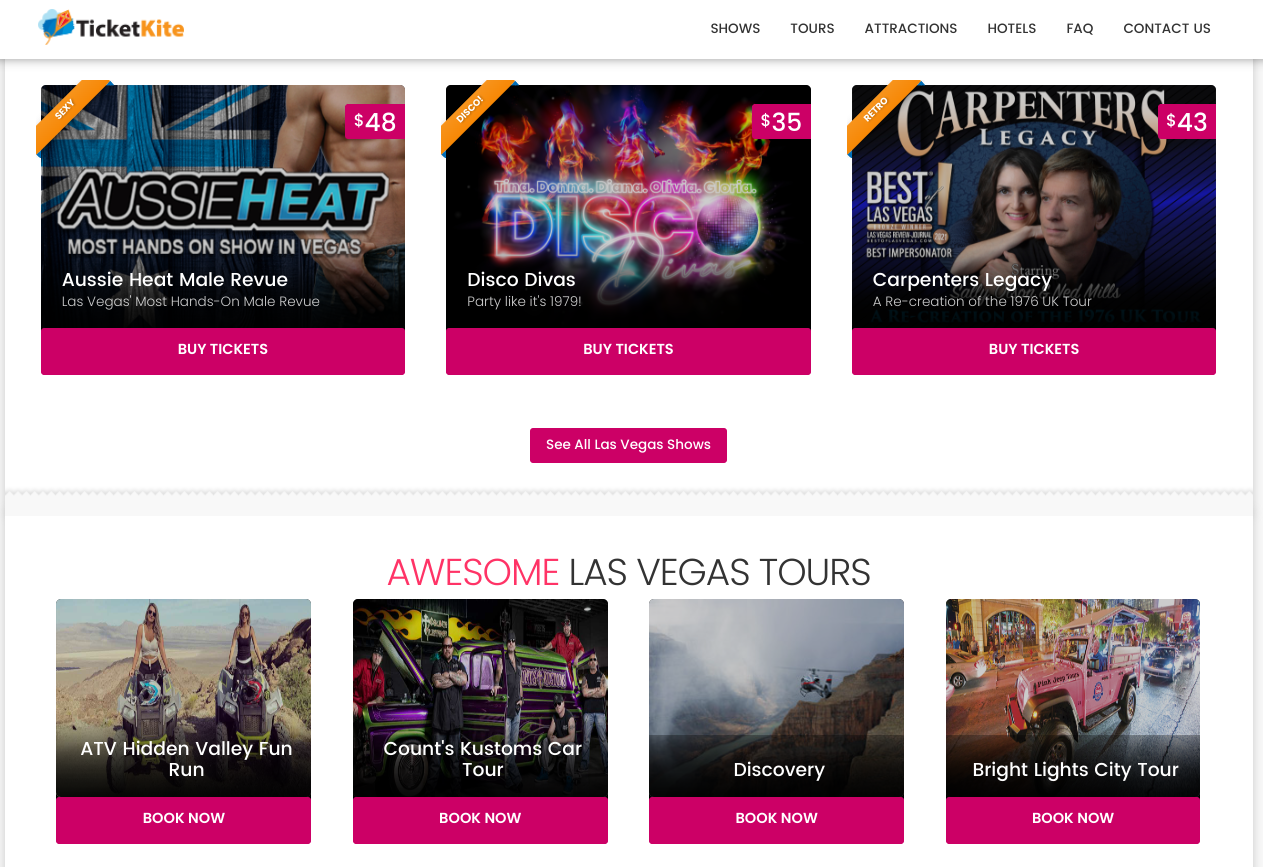Buy tickets for Disco Divas
Viewport: 1263px width, 867px height.
tap(628, 350)
